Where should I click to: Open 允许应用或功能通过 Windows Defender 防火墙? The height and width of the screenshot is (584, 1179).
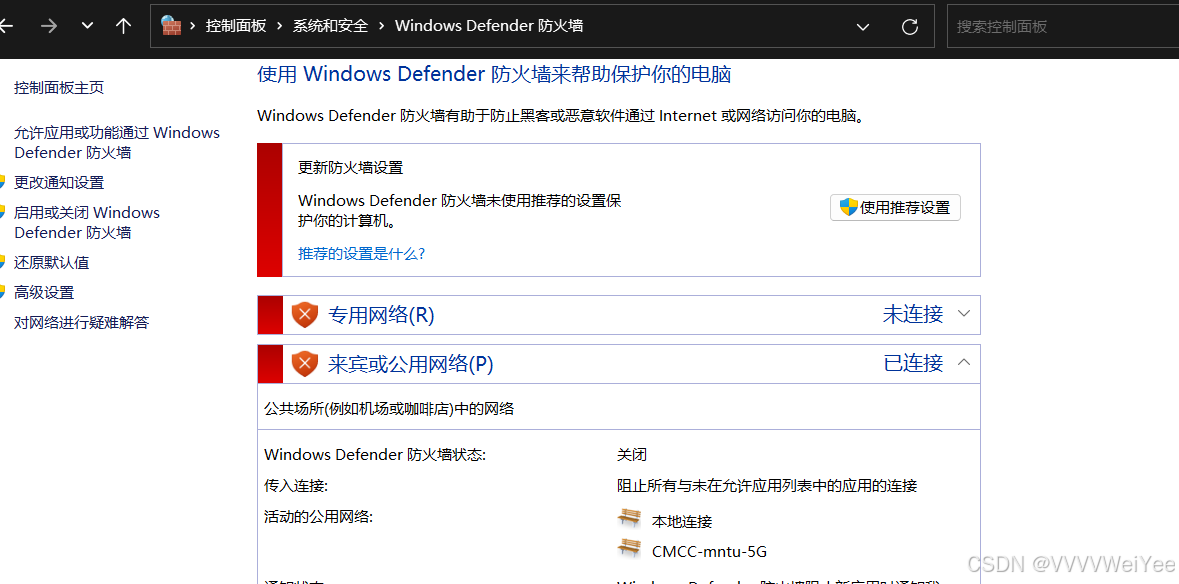point(117,143)
